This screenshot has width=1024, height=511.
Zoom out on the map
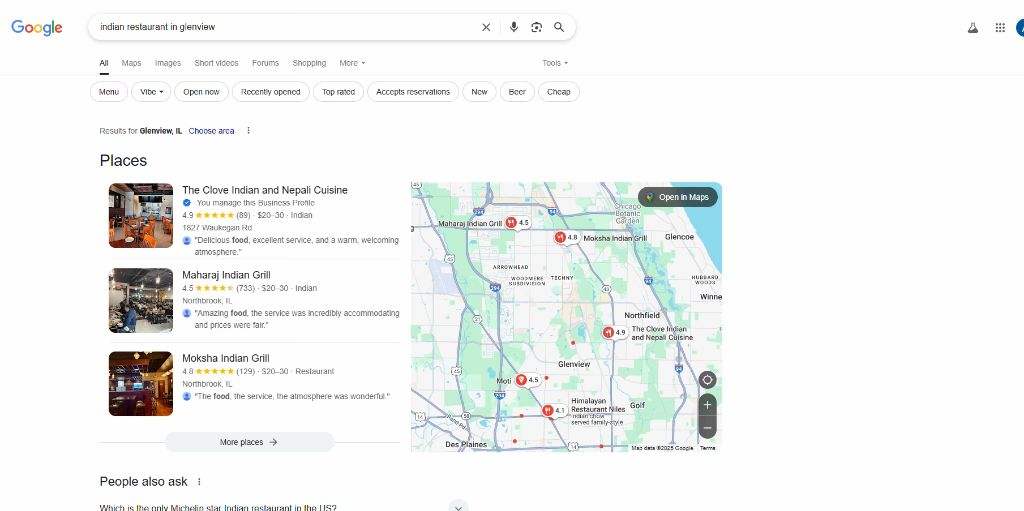(x=707, y=427)
